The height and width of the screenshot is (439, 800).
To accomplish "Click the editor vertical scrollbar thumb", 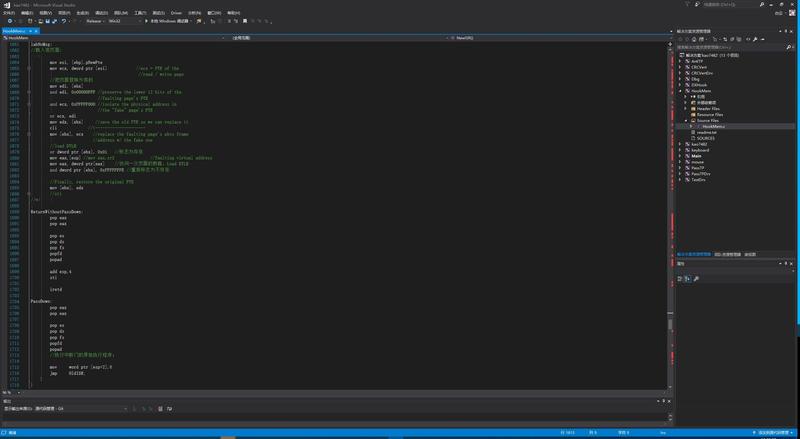I will click(670, 325).
